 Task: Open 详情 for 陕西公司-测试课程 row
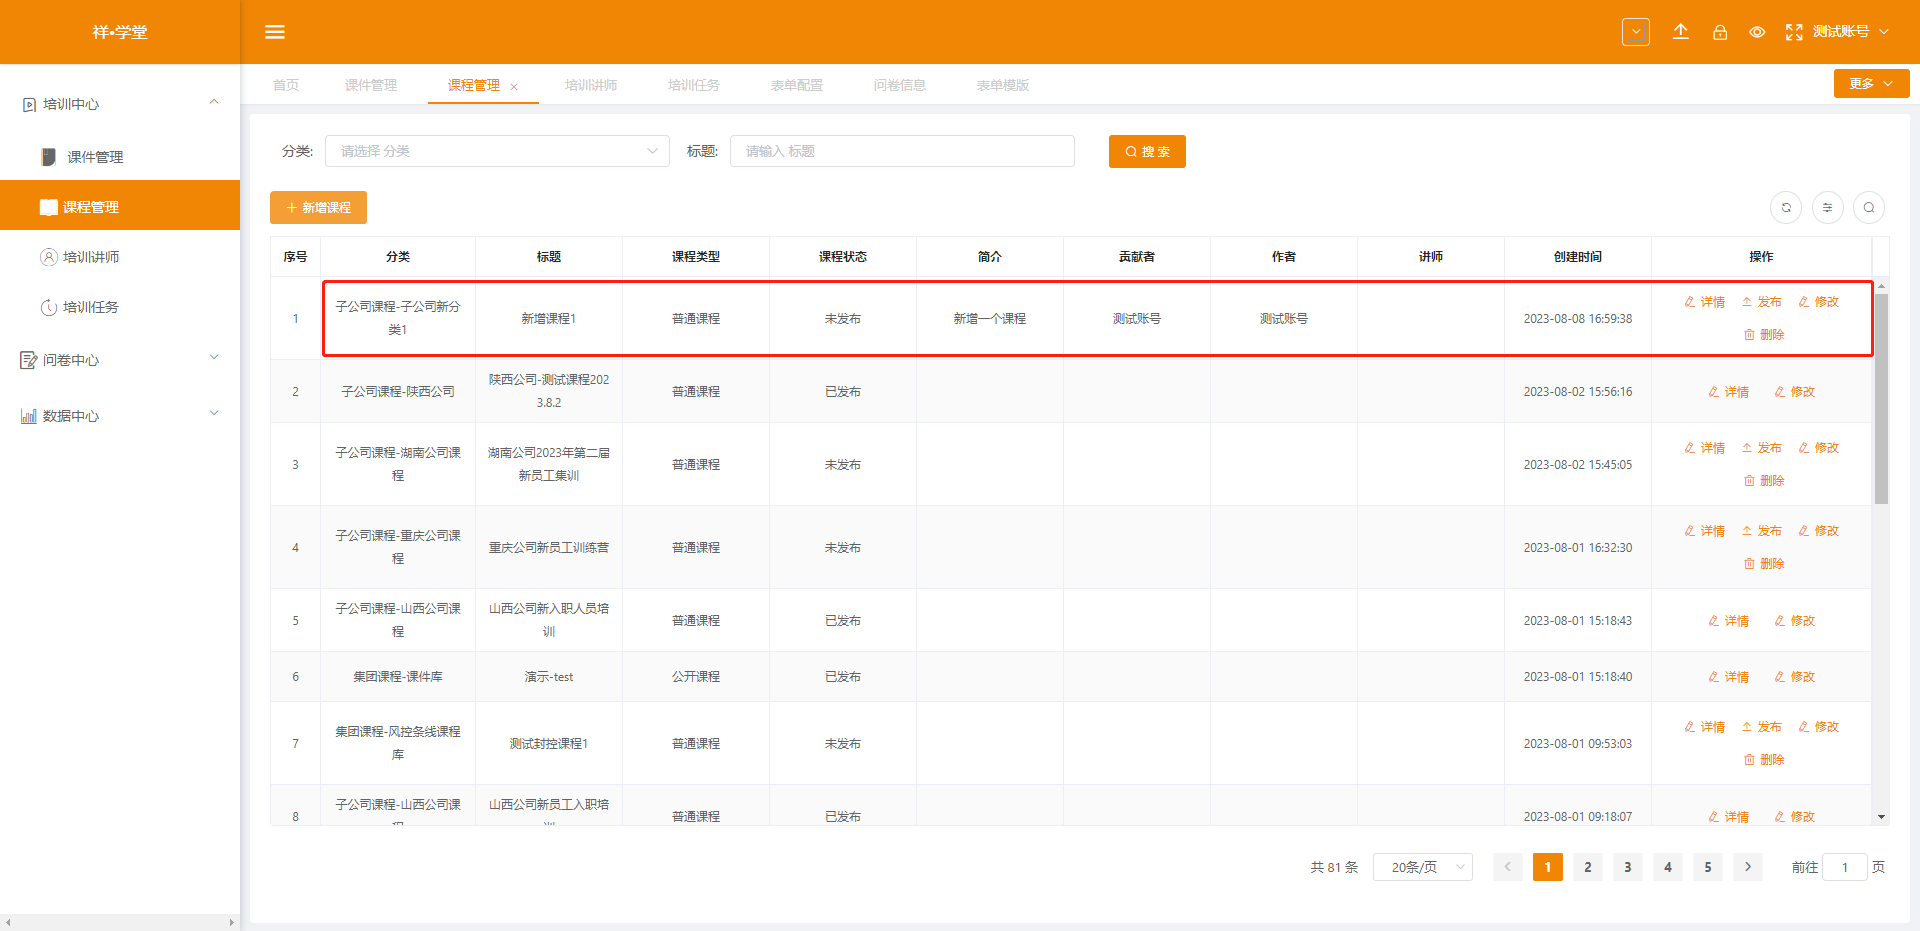[x=1729, y=392]
